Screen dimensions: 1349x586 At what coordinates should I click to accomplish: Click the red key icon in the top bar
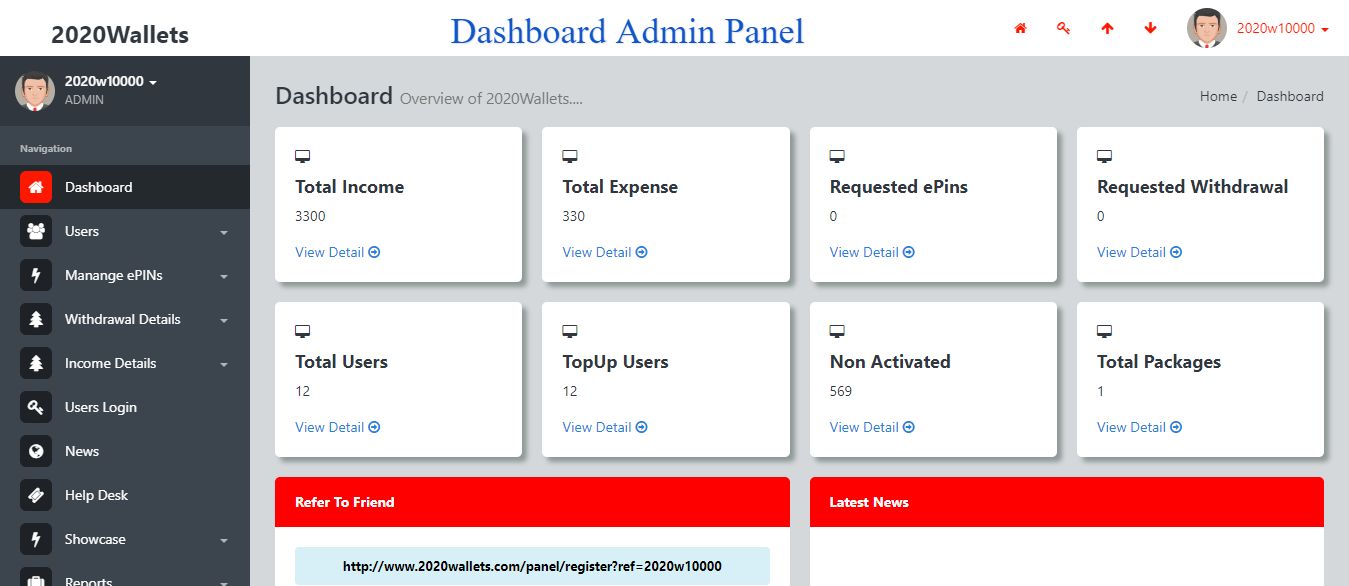coord(1063,28)
